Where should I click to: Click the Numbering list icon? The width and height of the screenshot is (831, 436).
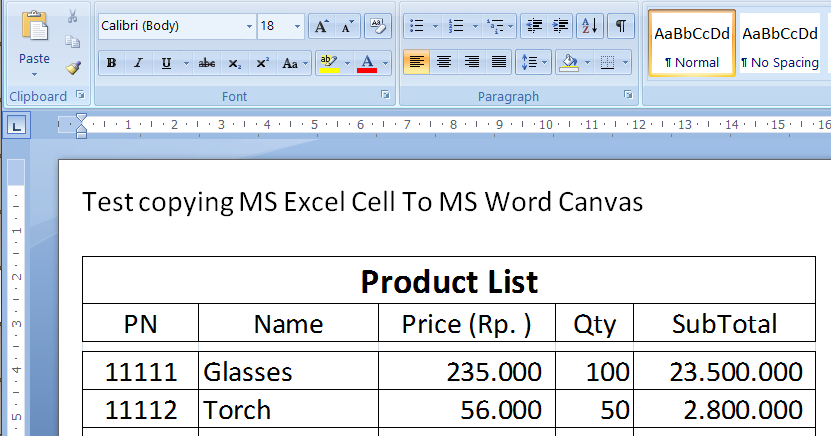456,26
